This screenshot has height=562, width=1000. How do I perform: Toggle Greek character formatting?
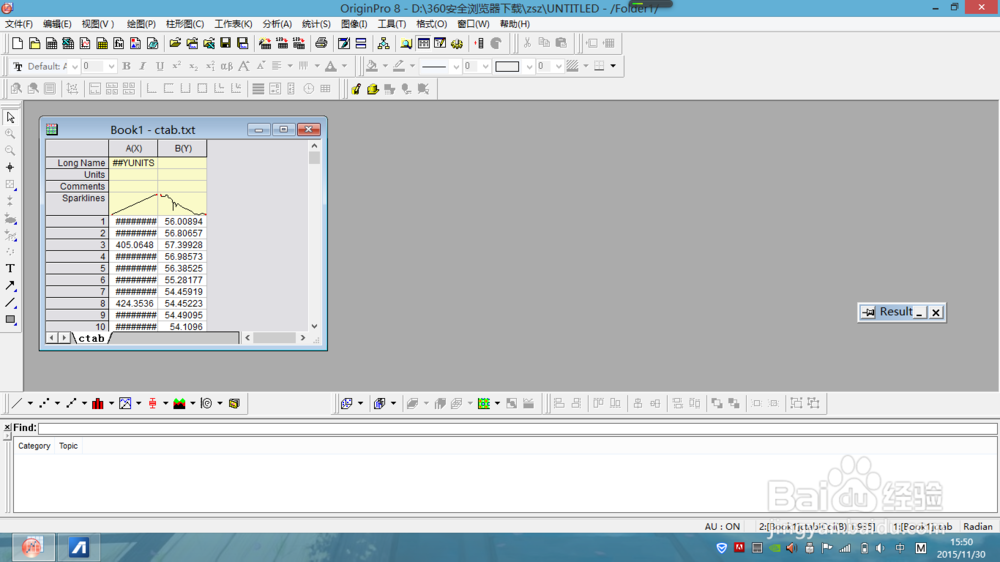click(x=226, y=66)
